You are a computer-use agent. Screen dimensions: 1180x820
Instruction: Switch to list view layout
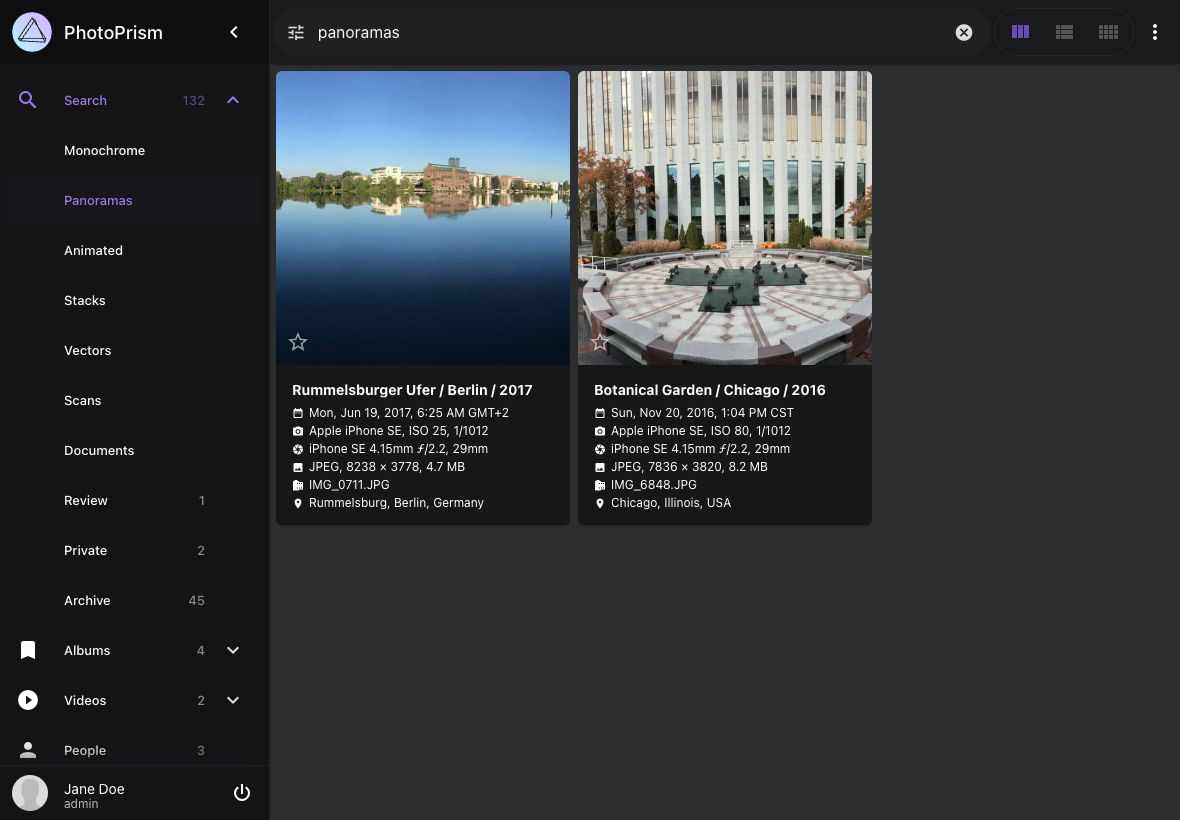coord(1064,32)
